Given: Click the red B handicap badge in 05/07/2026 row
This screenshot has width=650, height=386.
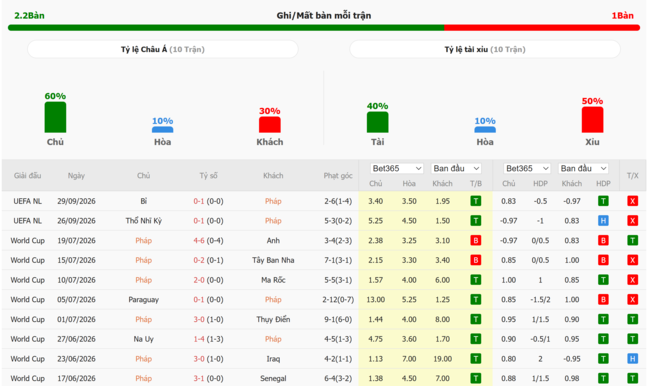Looking at the screenshot, I should (x=603, y=299).
